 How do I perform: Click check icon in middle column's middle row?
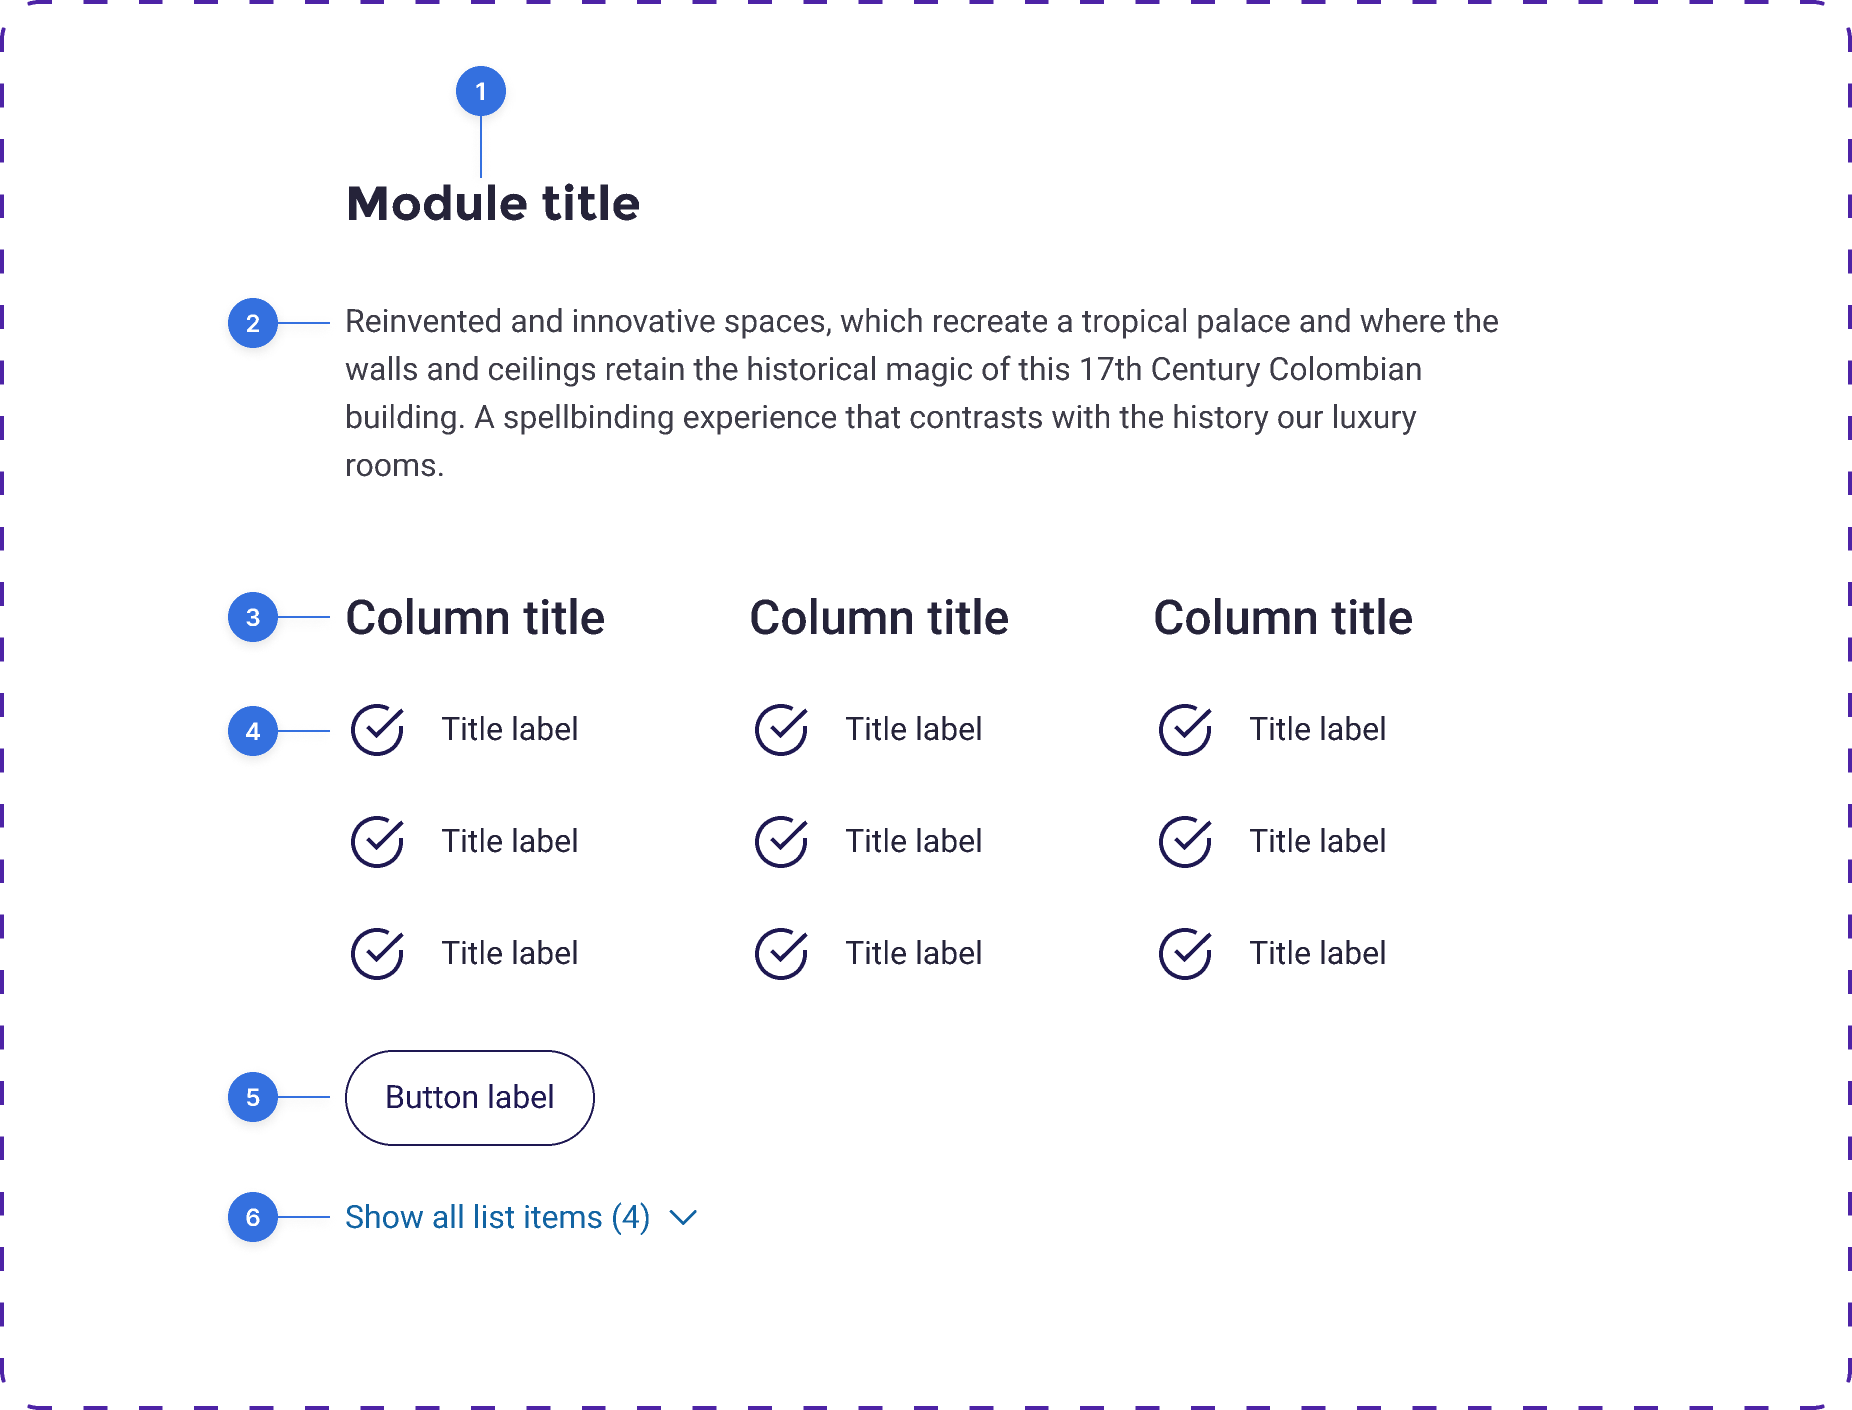click(x=781, y=842)
